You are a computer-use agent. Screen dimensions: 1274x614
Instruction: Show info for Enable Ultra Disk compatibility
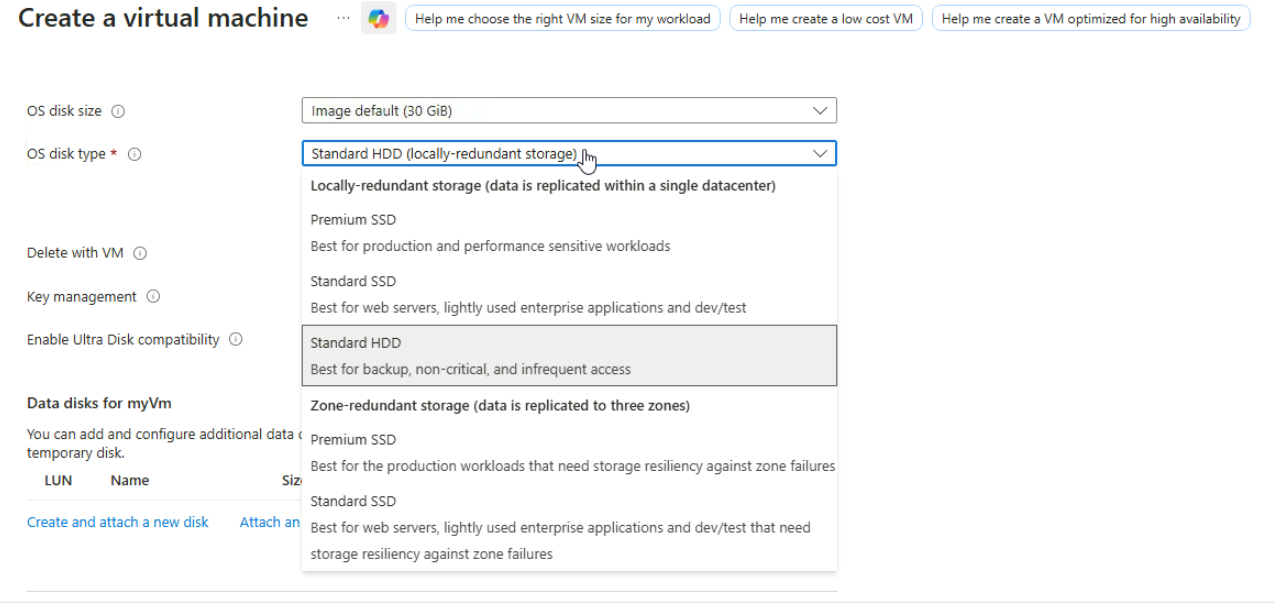pyautogui.click(x=236, y=340)
